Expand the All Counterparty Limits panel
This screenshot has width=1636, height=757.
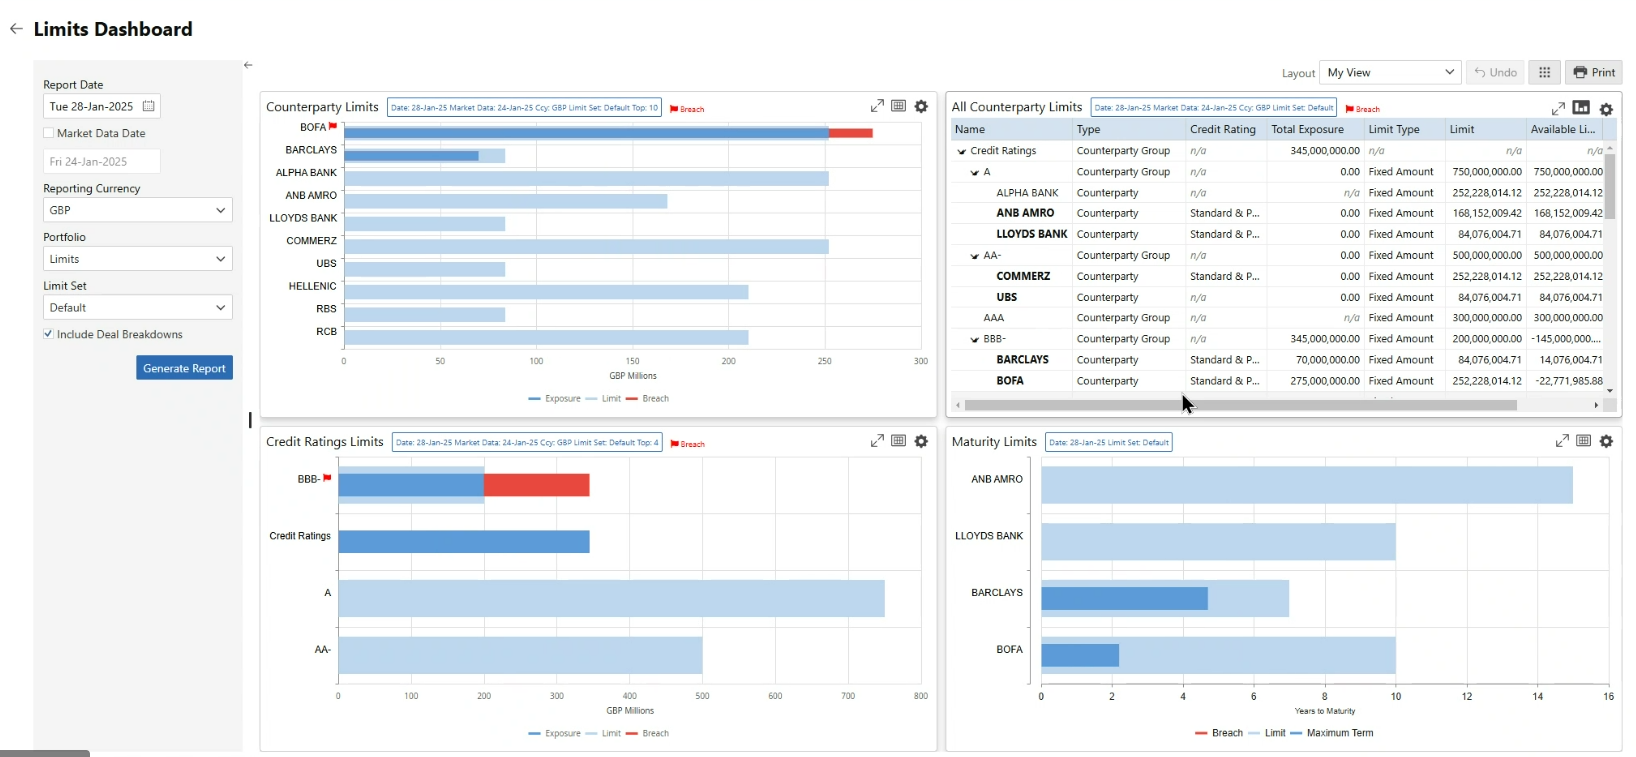[1558, 108]
